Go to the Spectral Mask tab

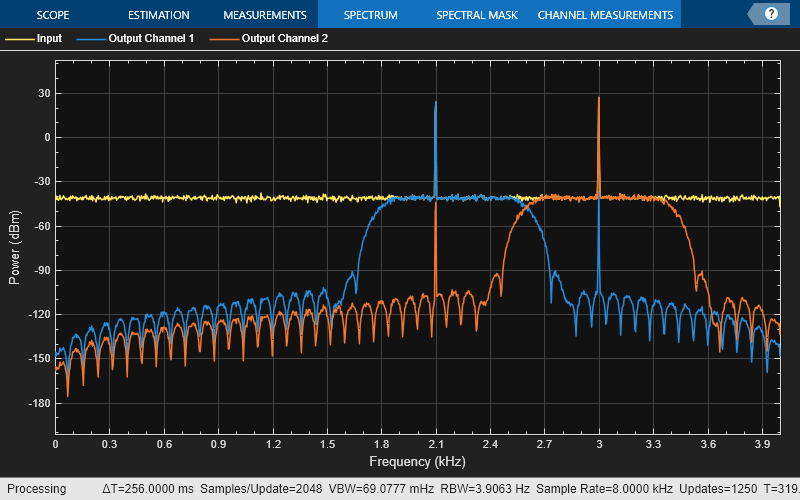pyautogui.click(x=477, y=15)
